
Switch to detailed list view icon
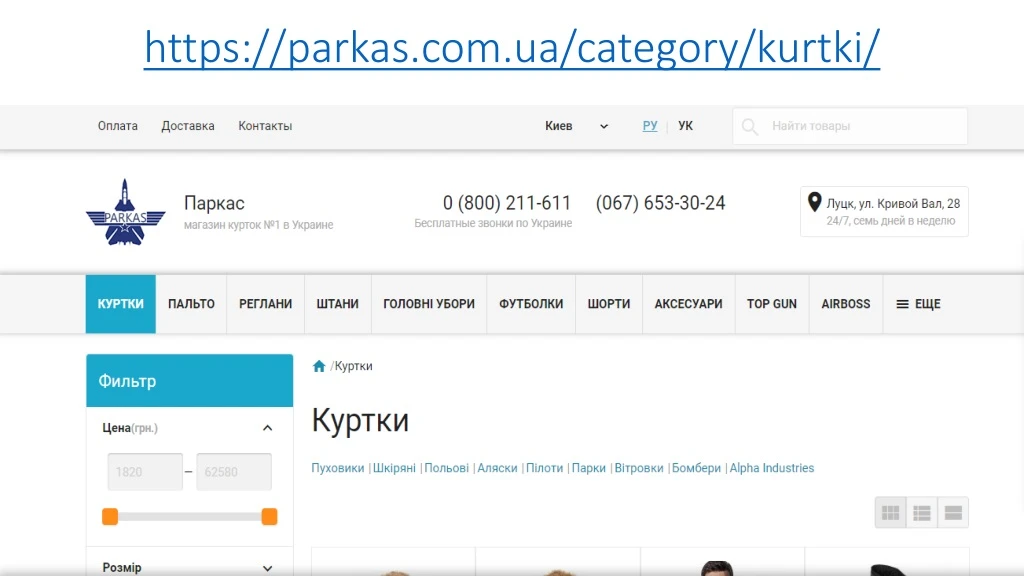(921, 513)
